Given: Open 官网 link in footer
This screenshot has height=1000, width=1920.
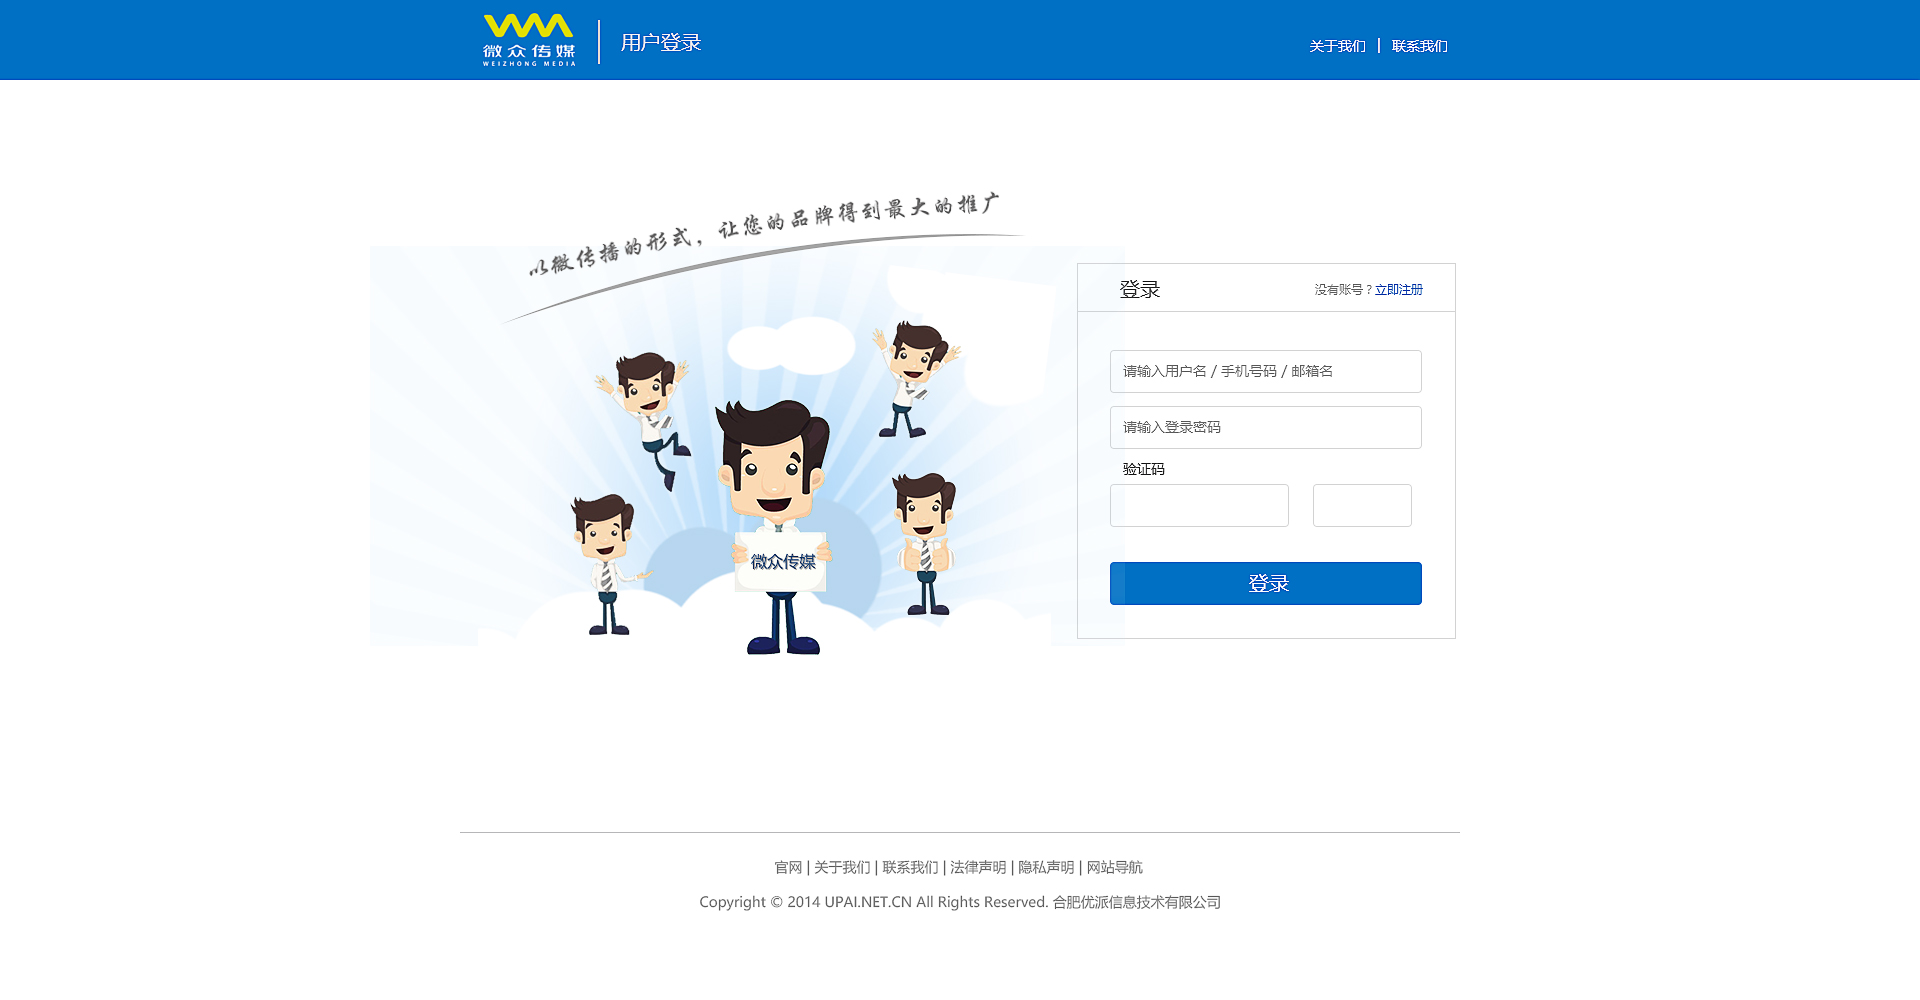Looking at the screenshot, I should click(x=788, y=867).
